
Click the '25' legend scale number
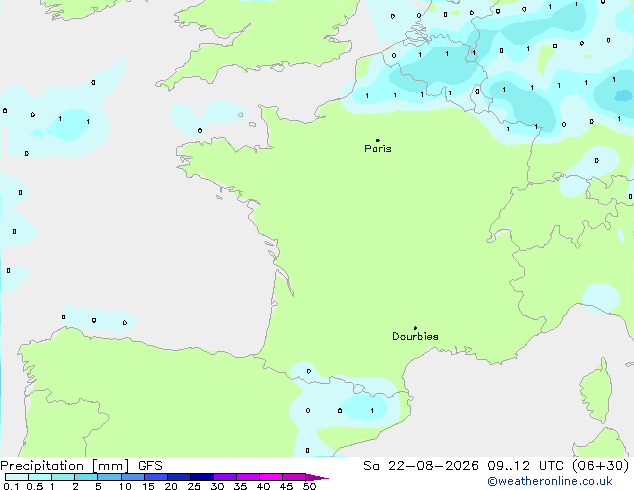pyautogui.click(x=194, y=486)
